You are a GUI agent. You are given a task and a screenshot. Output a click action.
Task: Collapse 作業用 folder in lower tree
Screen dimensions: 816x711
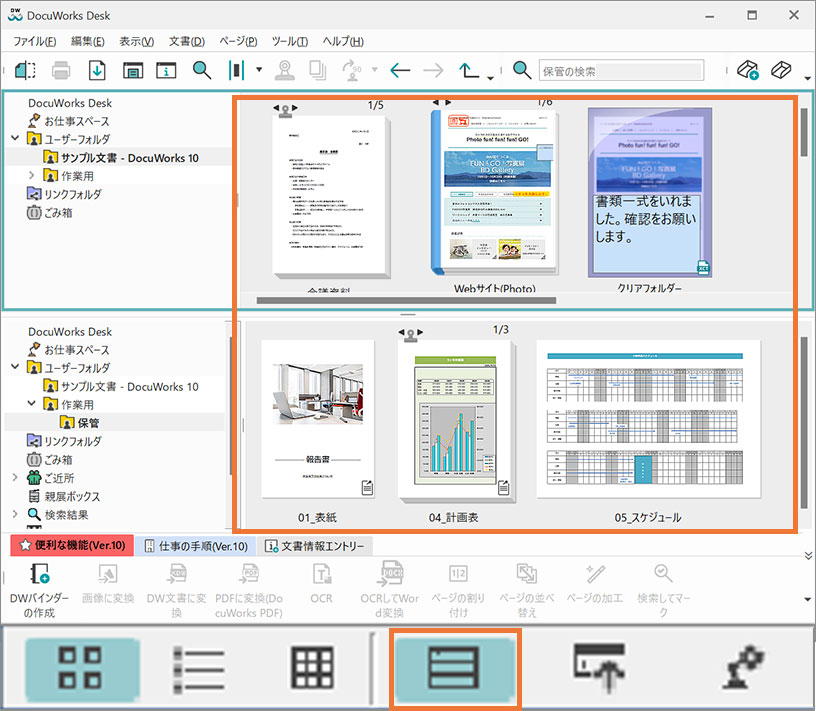point(31,403)
